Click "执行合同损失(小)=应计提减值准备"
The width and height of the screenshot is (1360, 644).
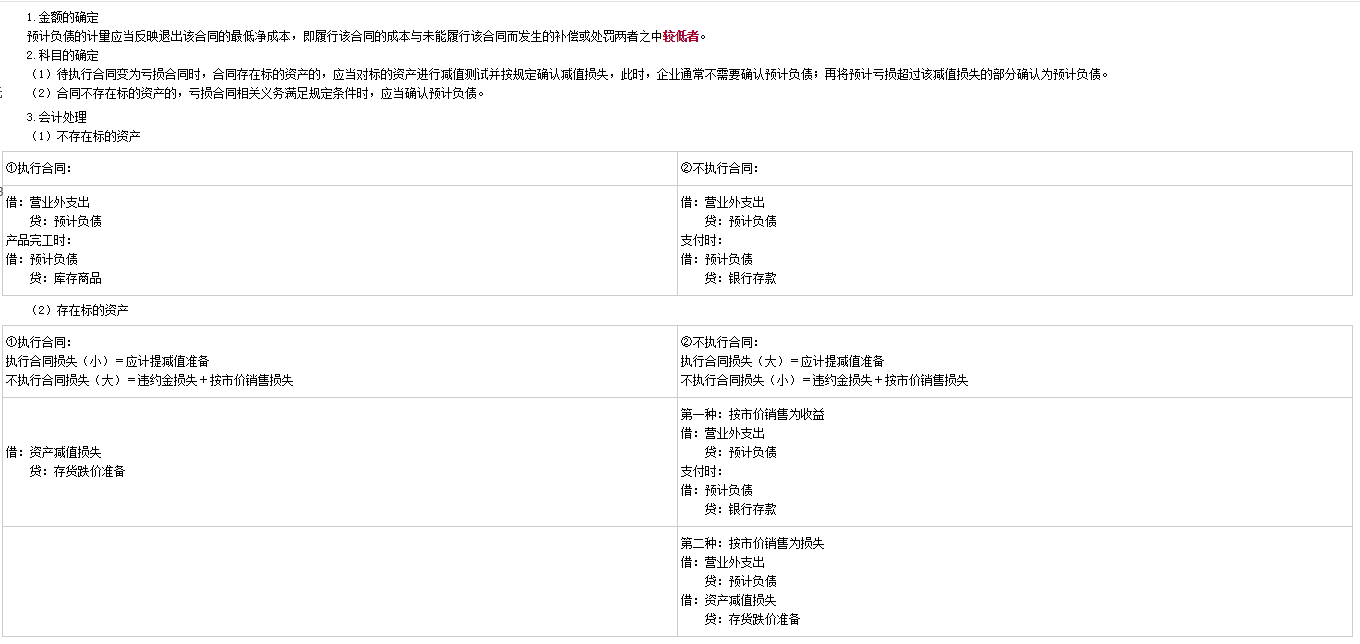pos(107,361)
